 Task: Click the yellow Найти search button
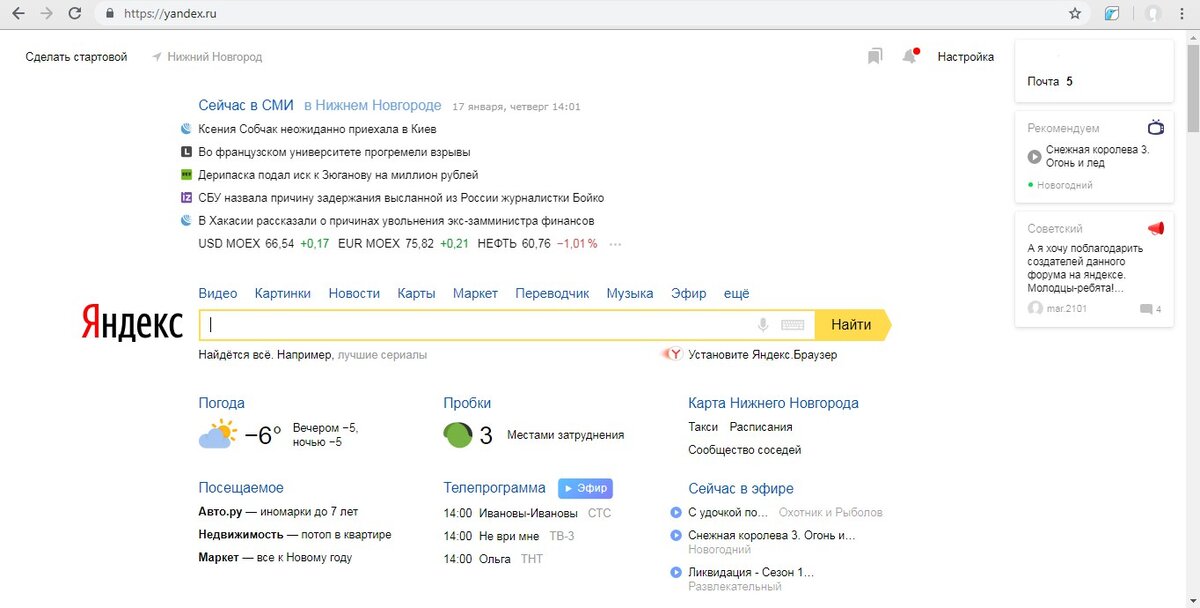pyautogui.click(x=852, y=325)
